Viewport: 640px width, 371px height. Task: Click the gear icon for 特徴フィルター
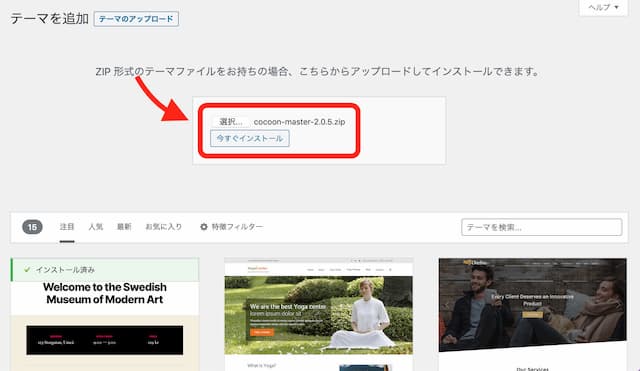click(x=204, y=227)
